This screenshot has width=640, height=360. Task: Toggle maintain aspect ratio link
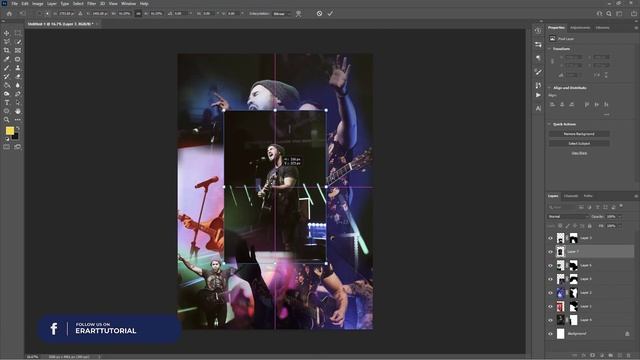click(x=138, y=13)
